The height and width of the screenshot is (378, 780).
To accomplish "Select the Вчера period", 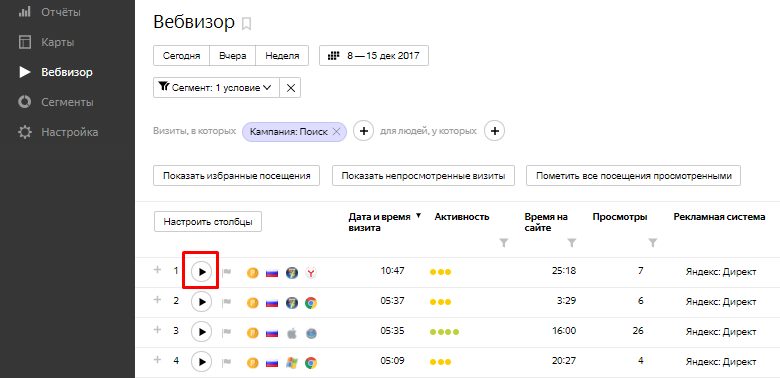I will pos(233,56).
